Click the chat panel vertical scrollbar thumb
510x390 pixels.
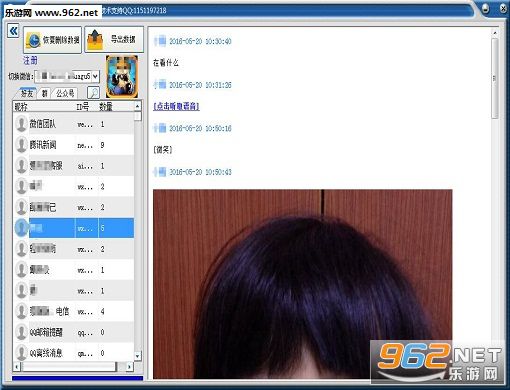495,78
